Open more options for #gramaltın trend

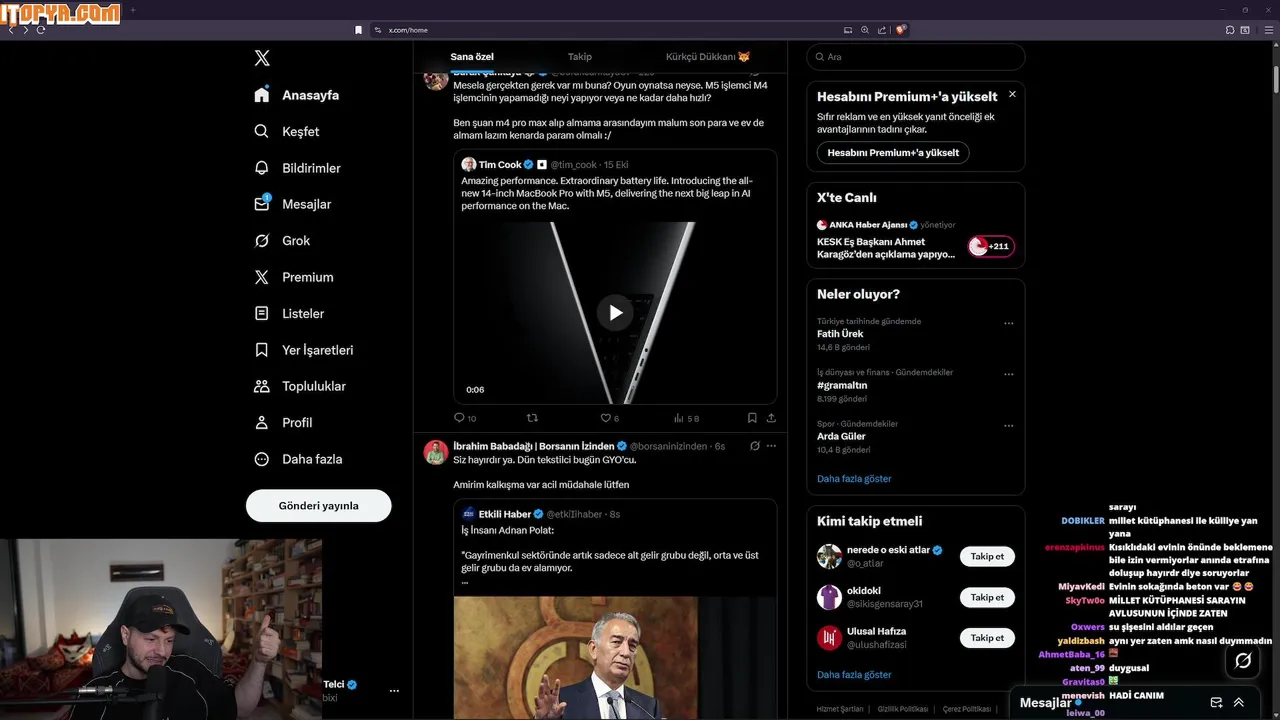tap(1008, 374)
